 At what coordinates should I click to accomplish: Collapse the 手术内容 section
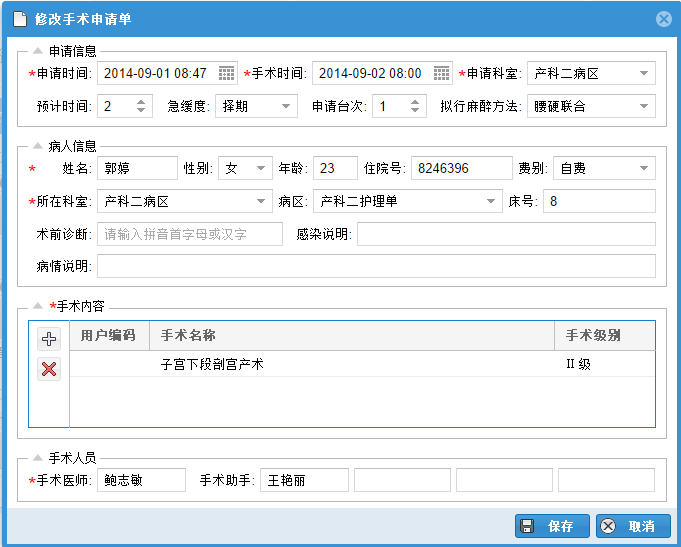coord(38,306)
